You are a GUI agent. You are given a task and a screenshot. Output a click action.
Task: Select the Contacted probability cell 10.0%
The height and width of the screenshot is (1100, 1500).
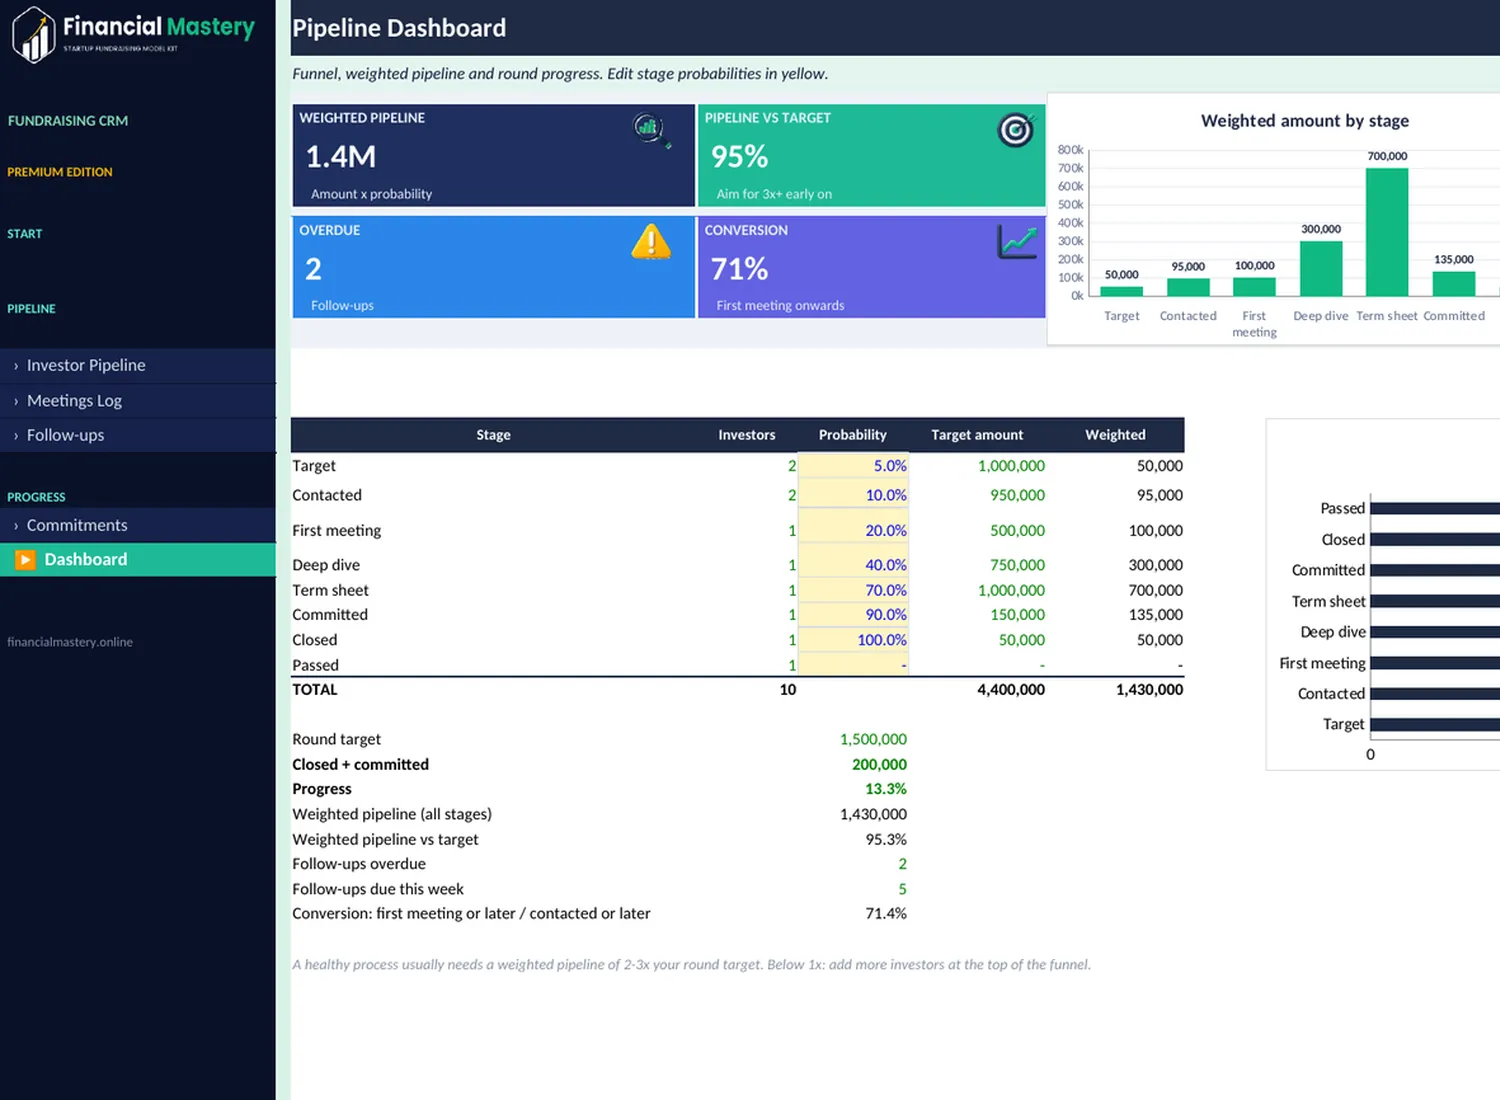(853, 495)
